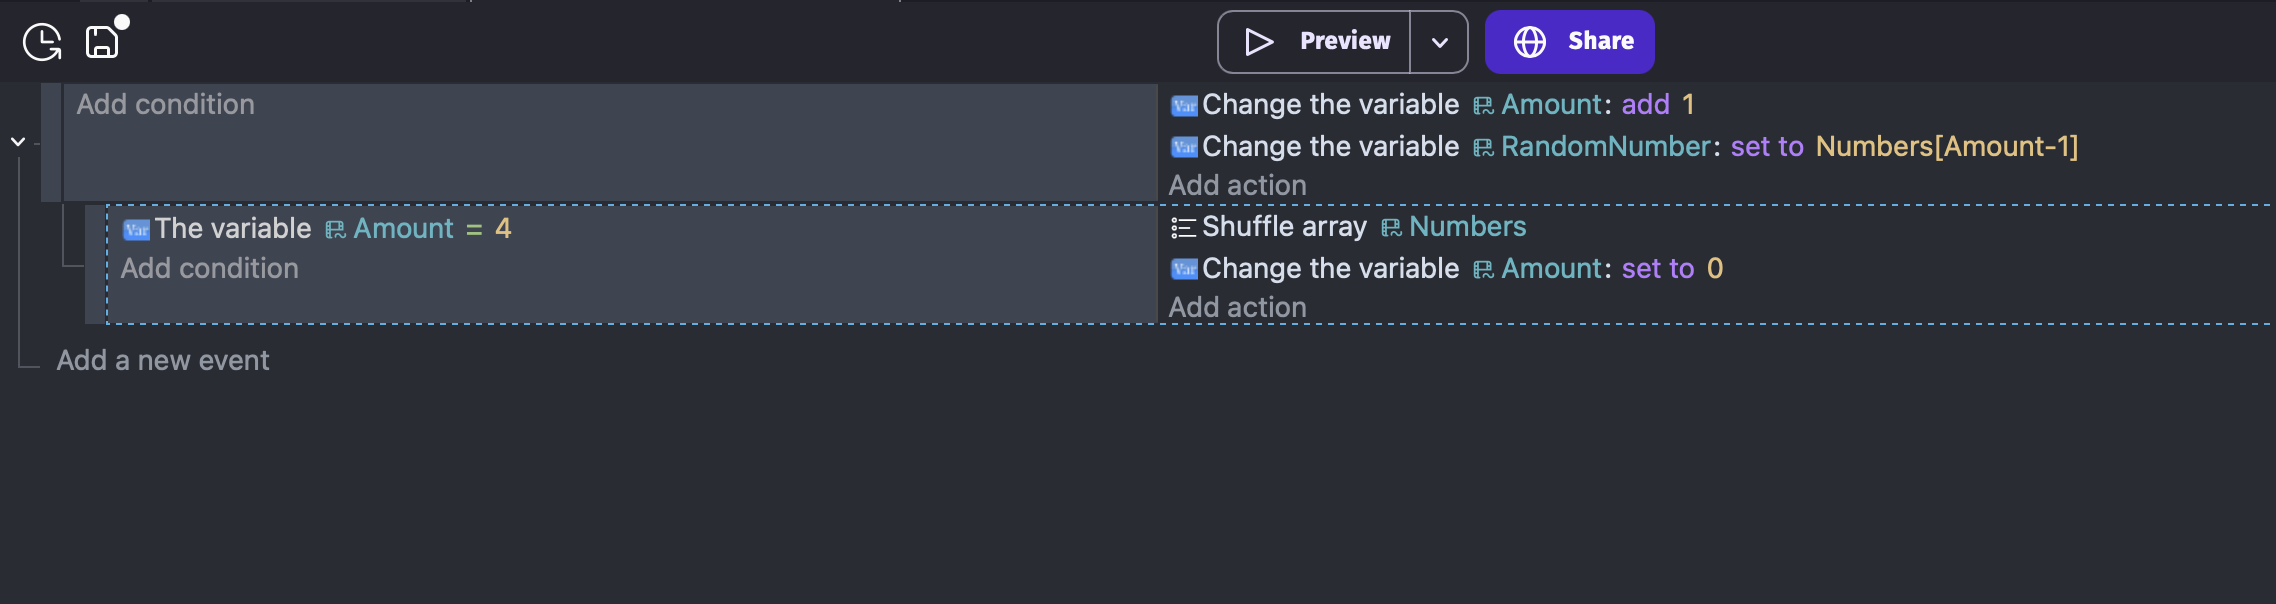Click Add action below RandomNumber action

click(x=1238, y=185)
